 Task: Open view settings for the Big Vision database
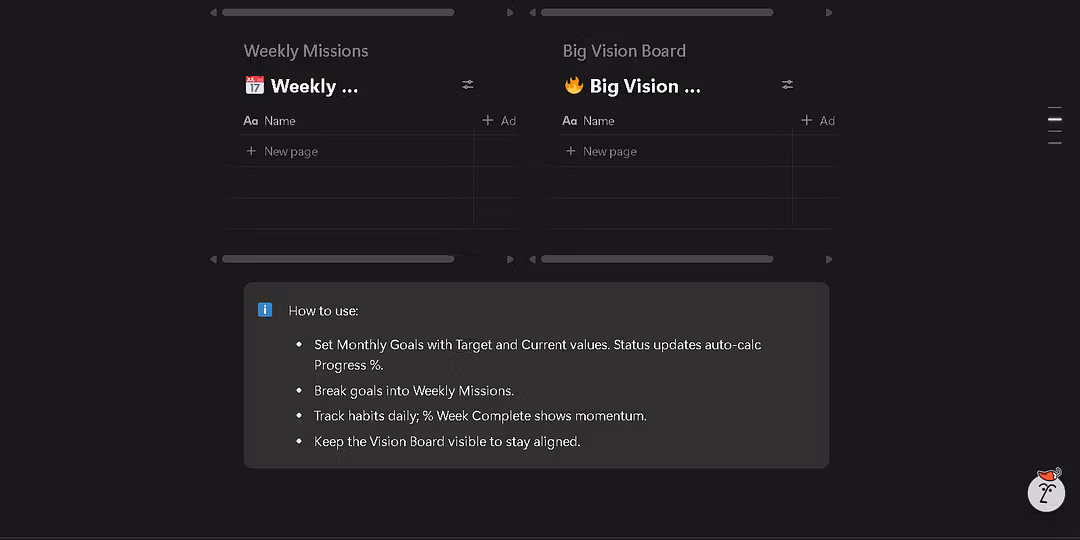point(787,85)
